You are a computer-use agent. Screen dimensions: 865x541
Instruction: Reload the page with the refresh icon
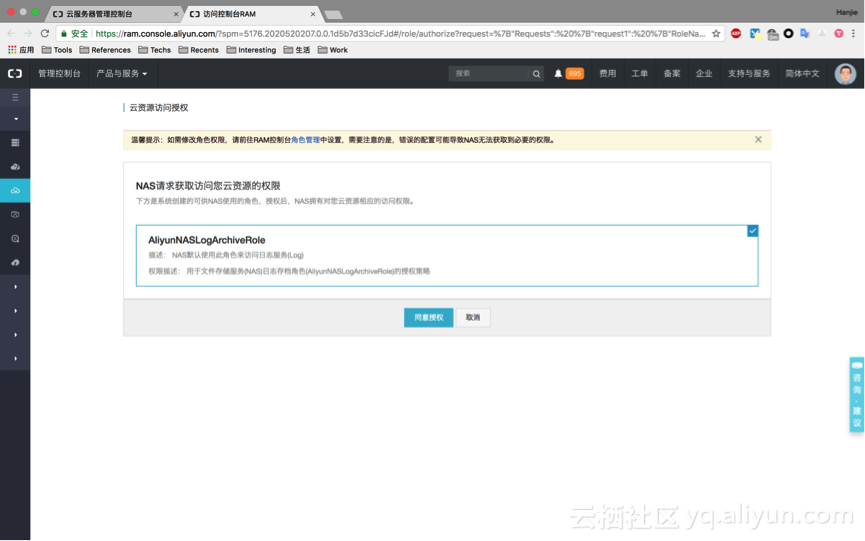(45, 34)
